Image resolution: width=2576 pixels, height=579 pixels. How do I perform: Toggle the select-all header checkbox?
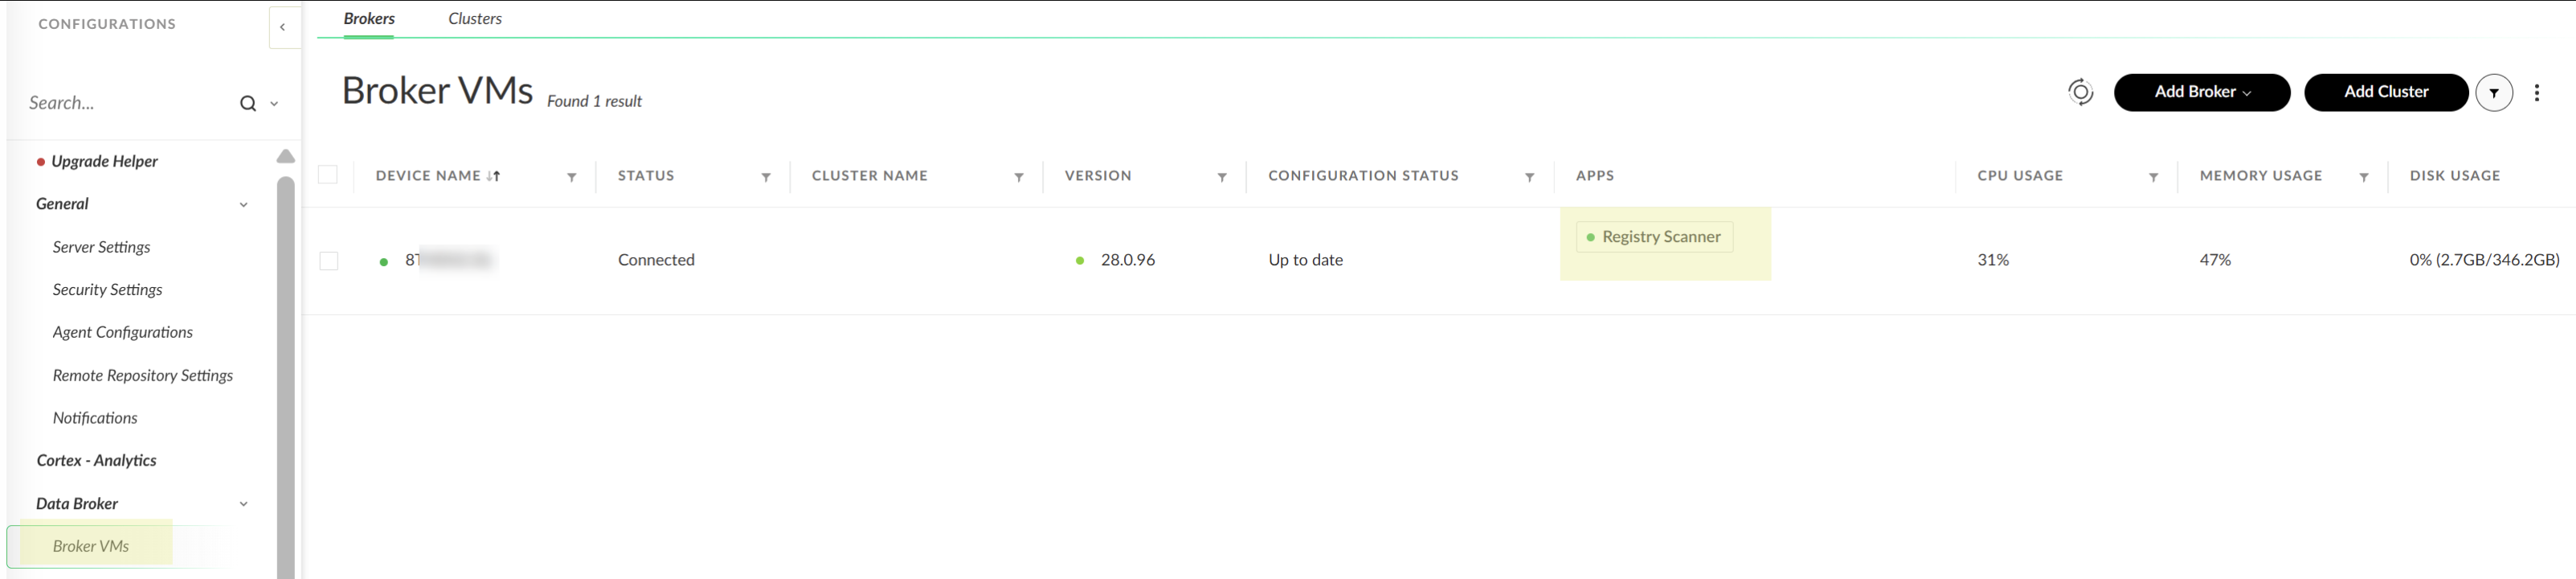[328, 174]
